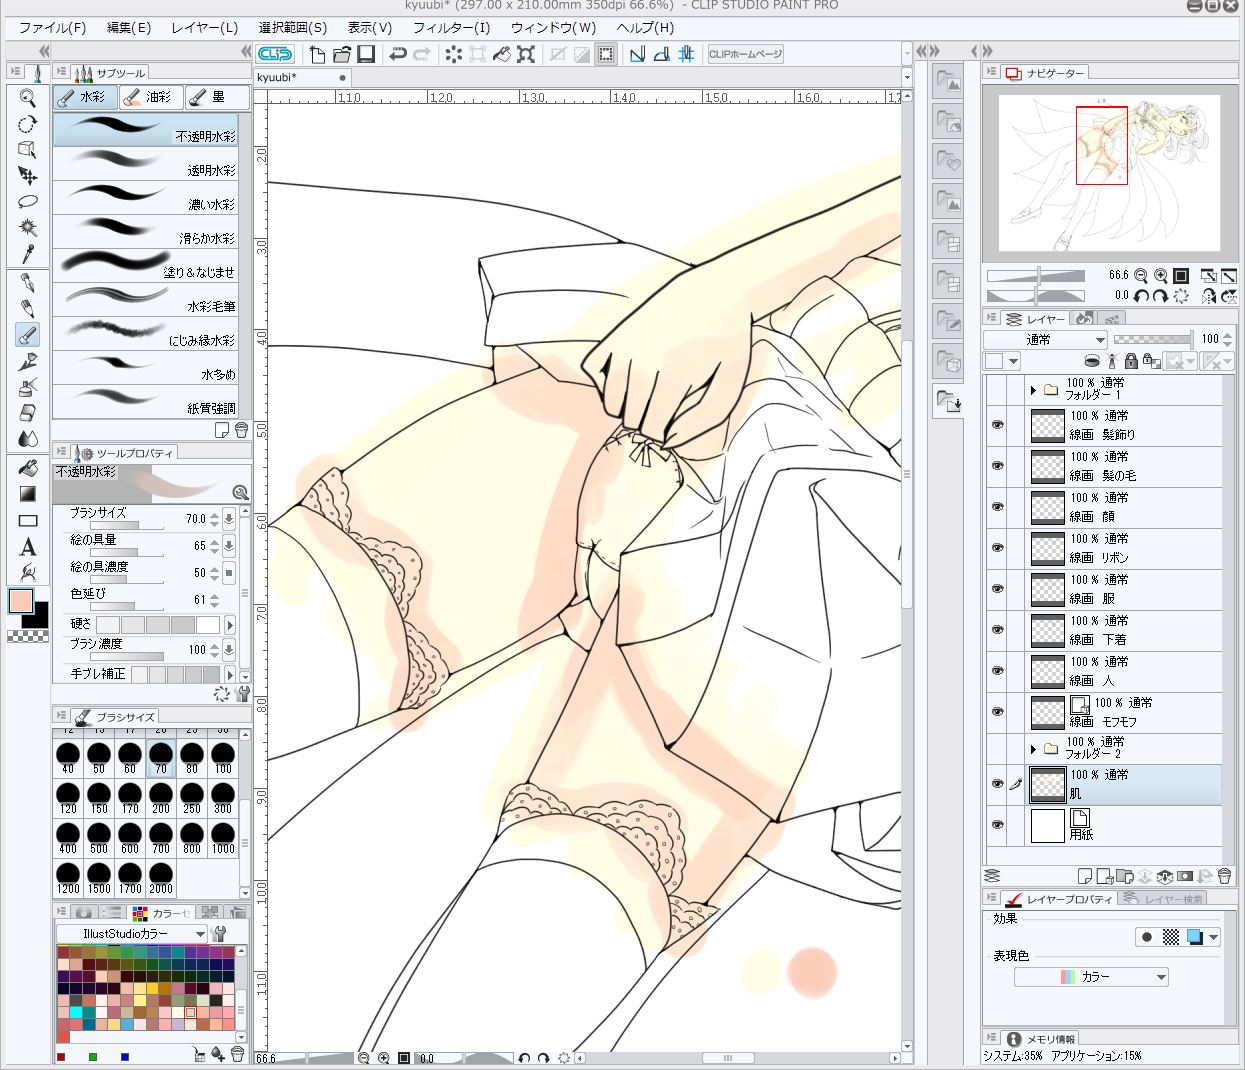The height and width of the screenshot is (1070, 1245).
Task: Open the レイヤー(L) menu
Action: 205,27
